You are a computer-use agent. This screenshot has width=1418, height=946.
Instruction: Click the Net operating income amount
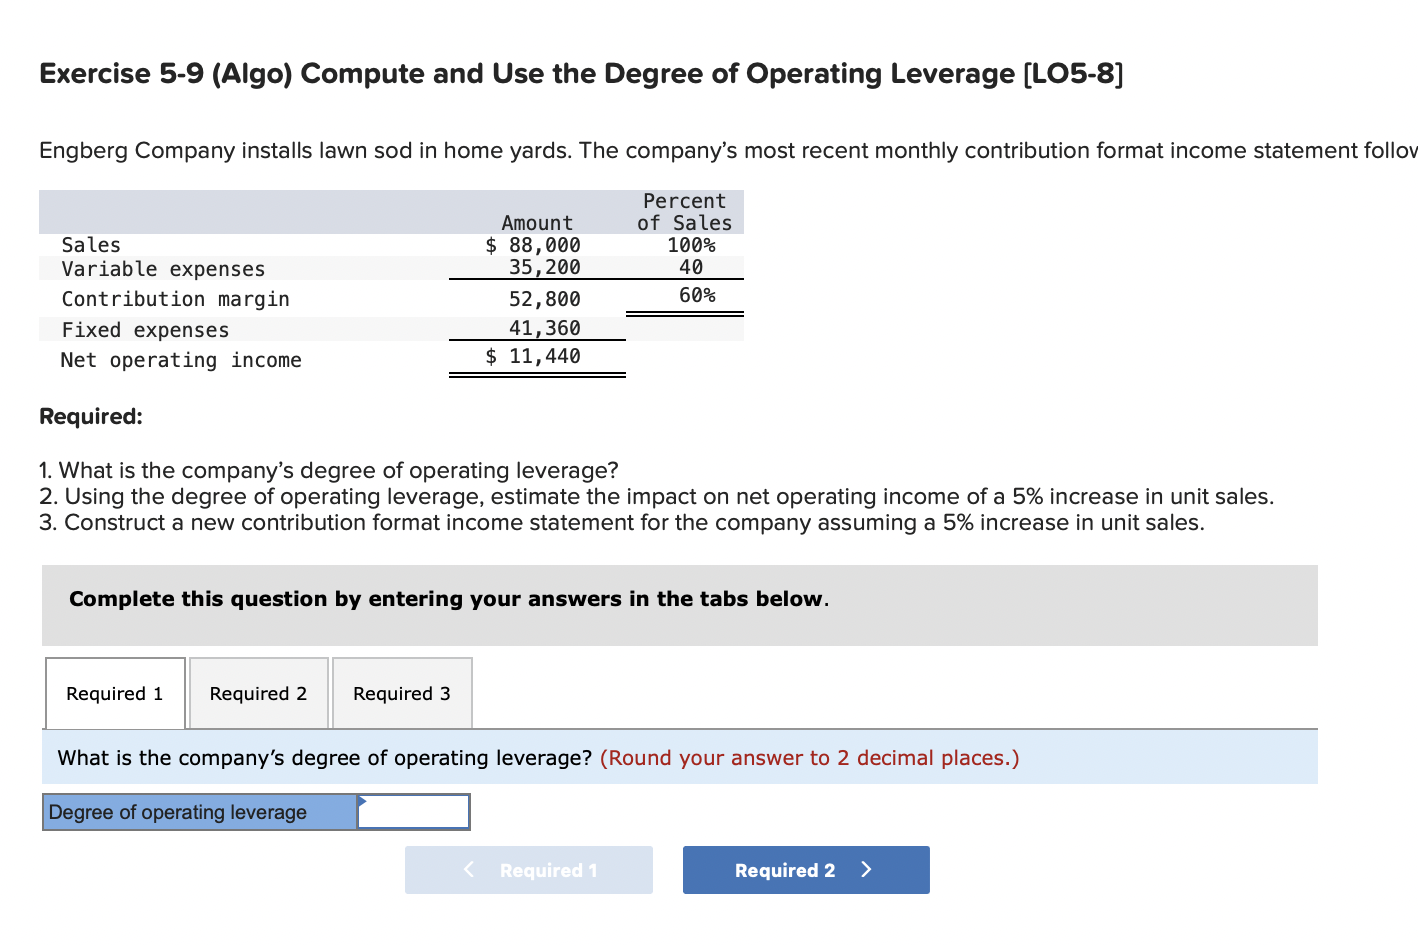(533, 356)
